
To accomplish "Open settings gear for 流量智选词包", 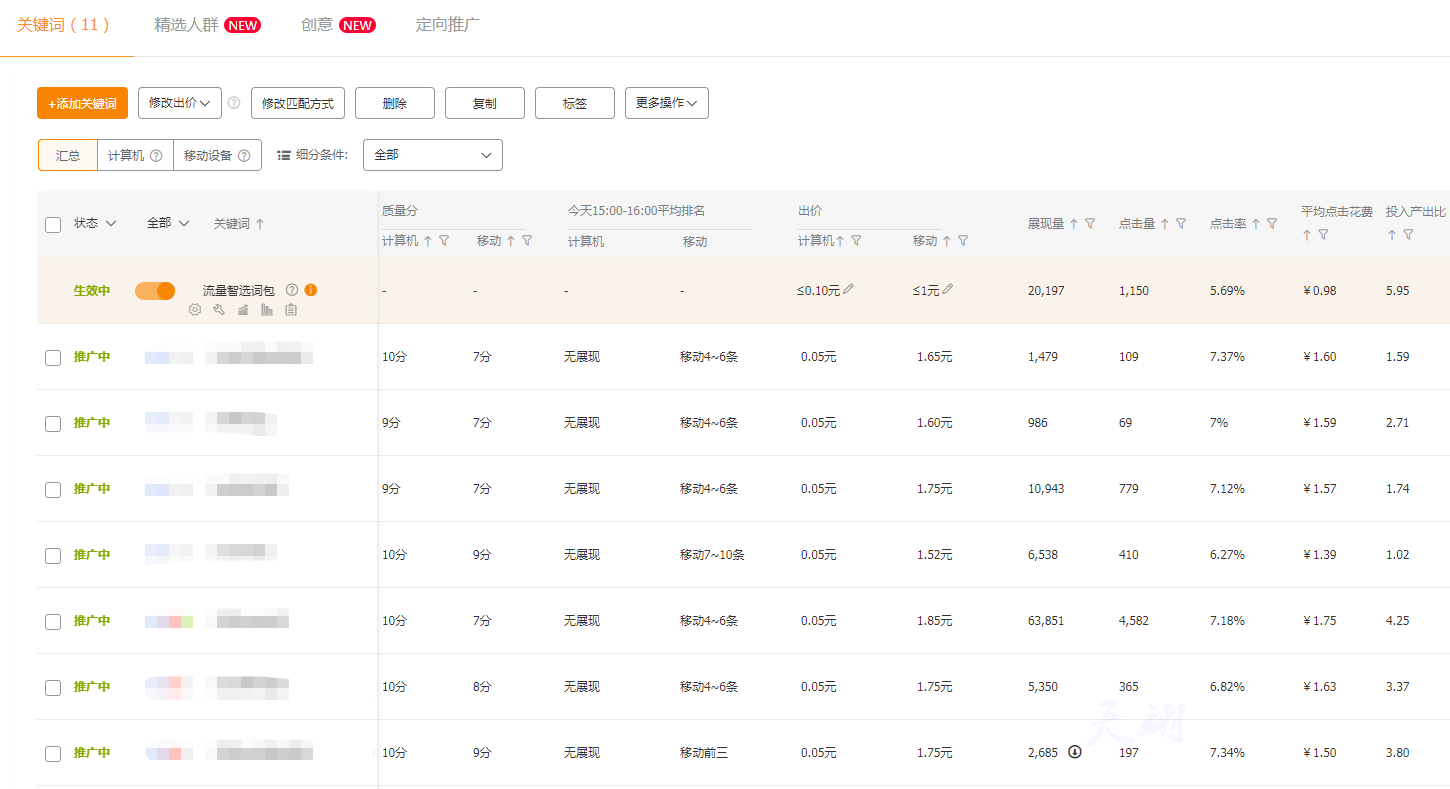I will pos(195,310).
